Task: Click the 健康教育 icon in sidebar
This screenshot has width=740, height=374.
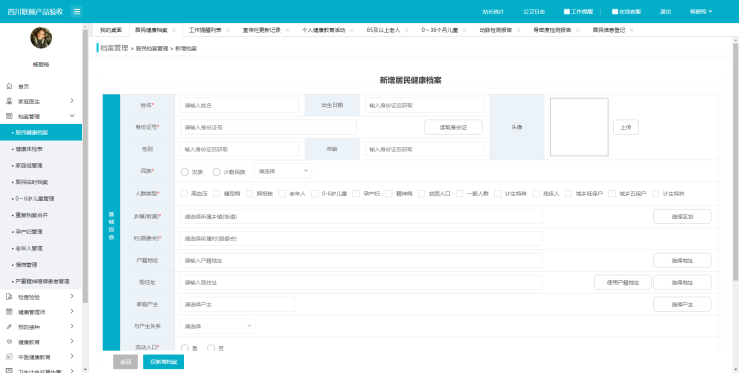Action: [x=9, y=342]
